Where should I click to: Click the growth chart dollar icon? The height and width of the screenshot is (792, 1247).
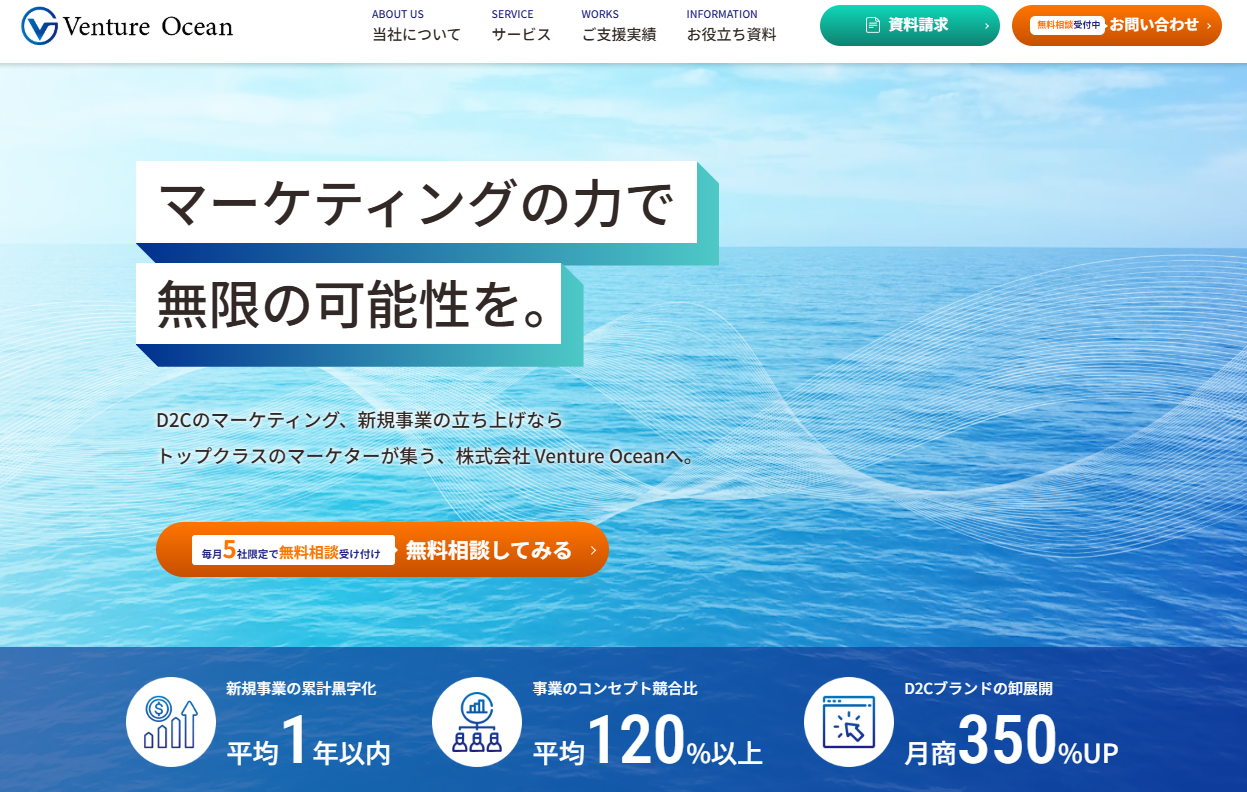171,722
